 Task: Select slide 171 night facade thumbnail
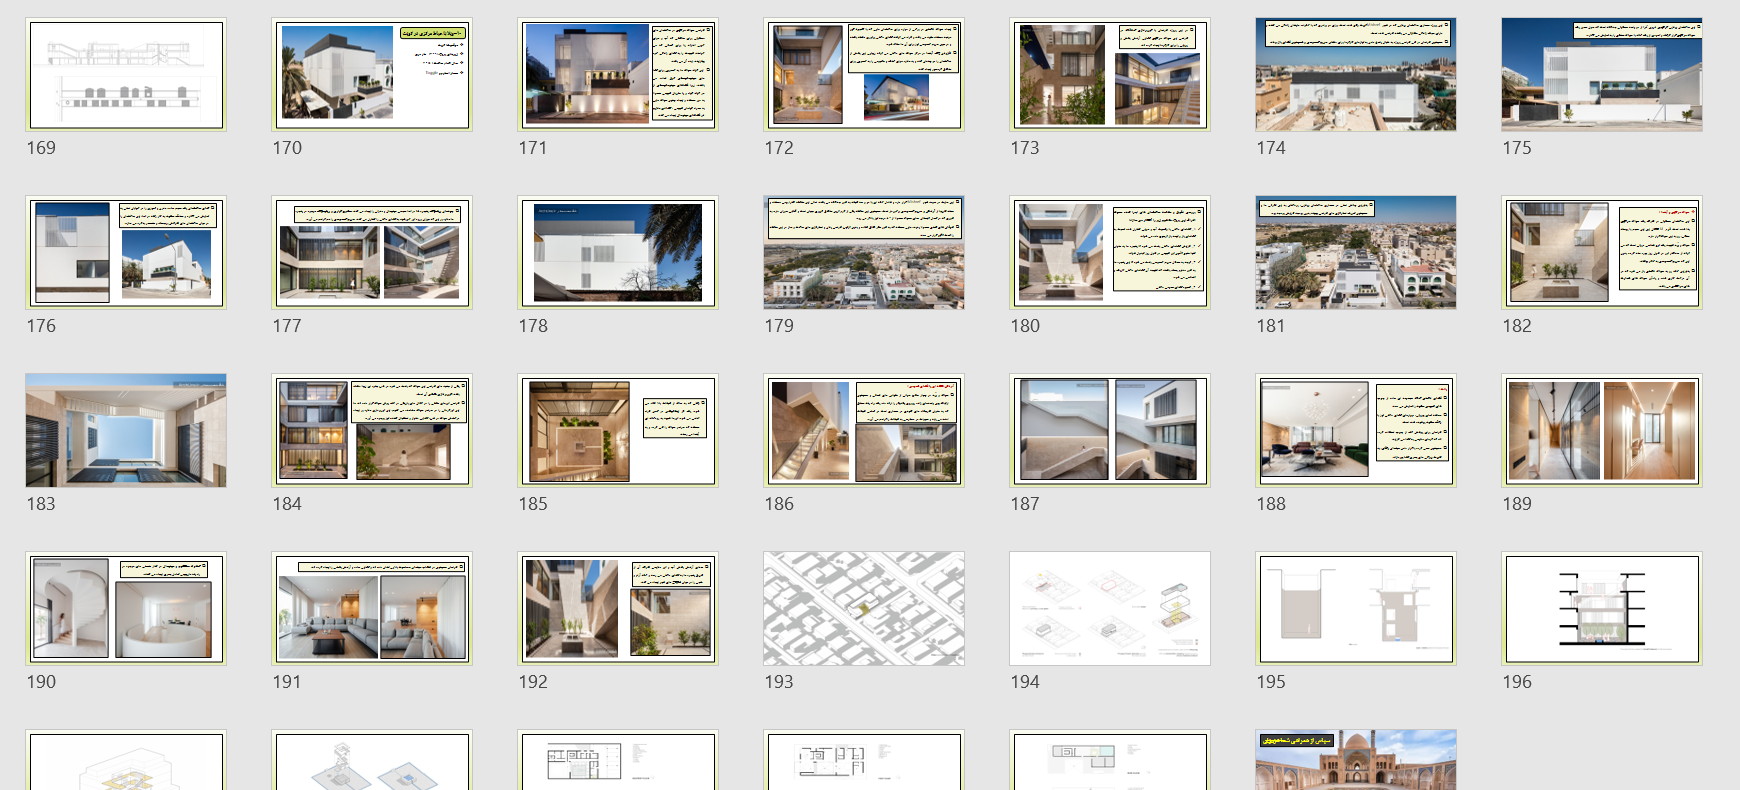pyautogui.click(x=618, y=75)
